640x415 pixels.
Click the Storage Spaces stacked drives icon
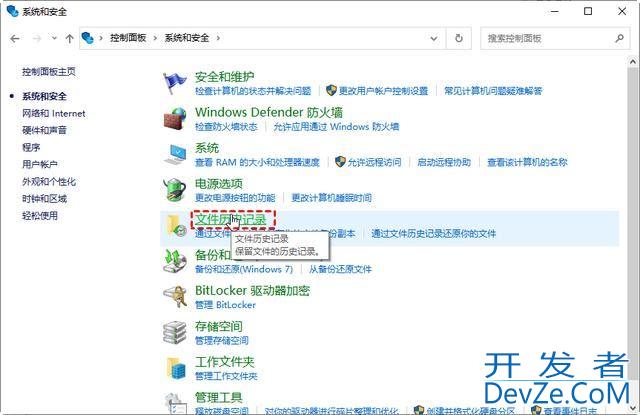175,333
